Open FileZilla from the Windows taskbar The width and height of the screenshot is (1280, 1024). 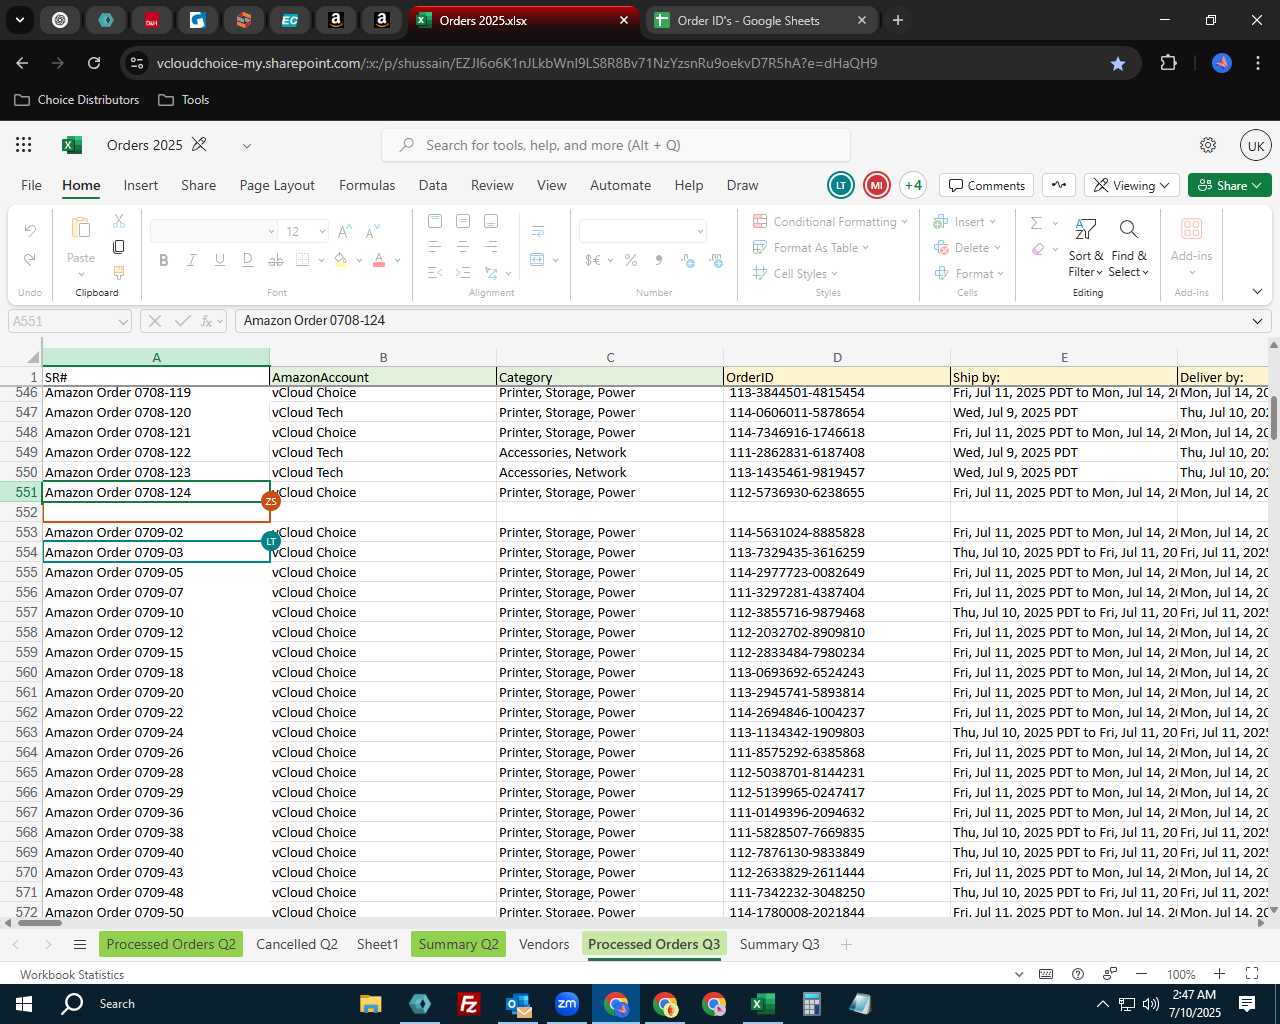468,1004
